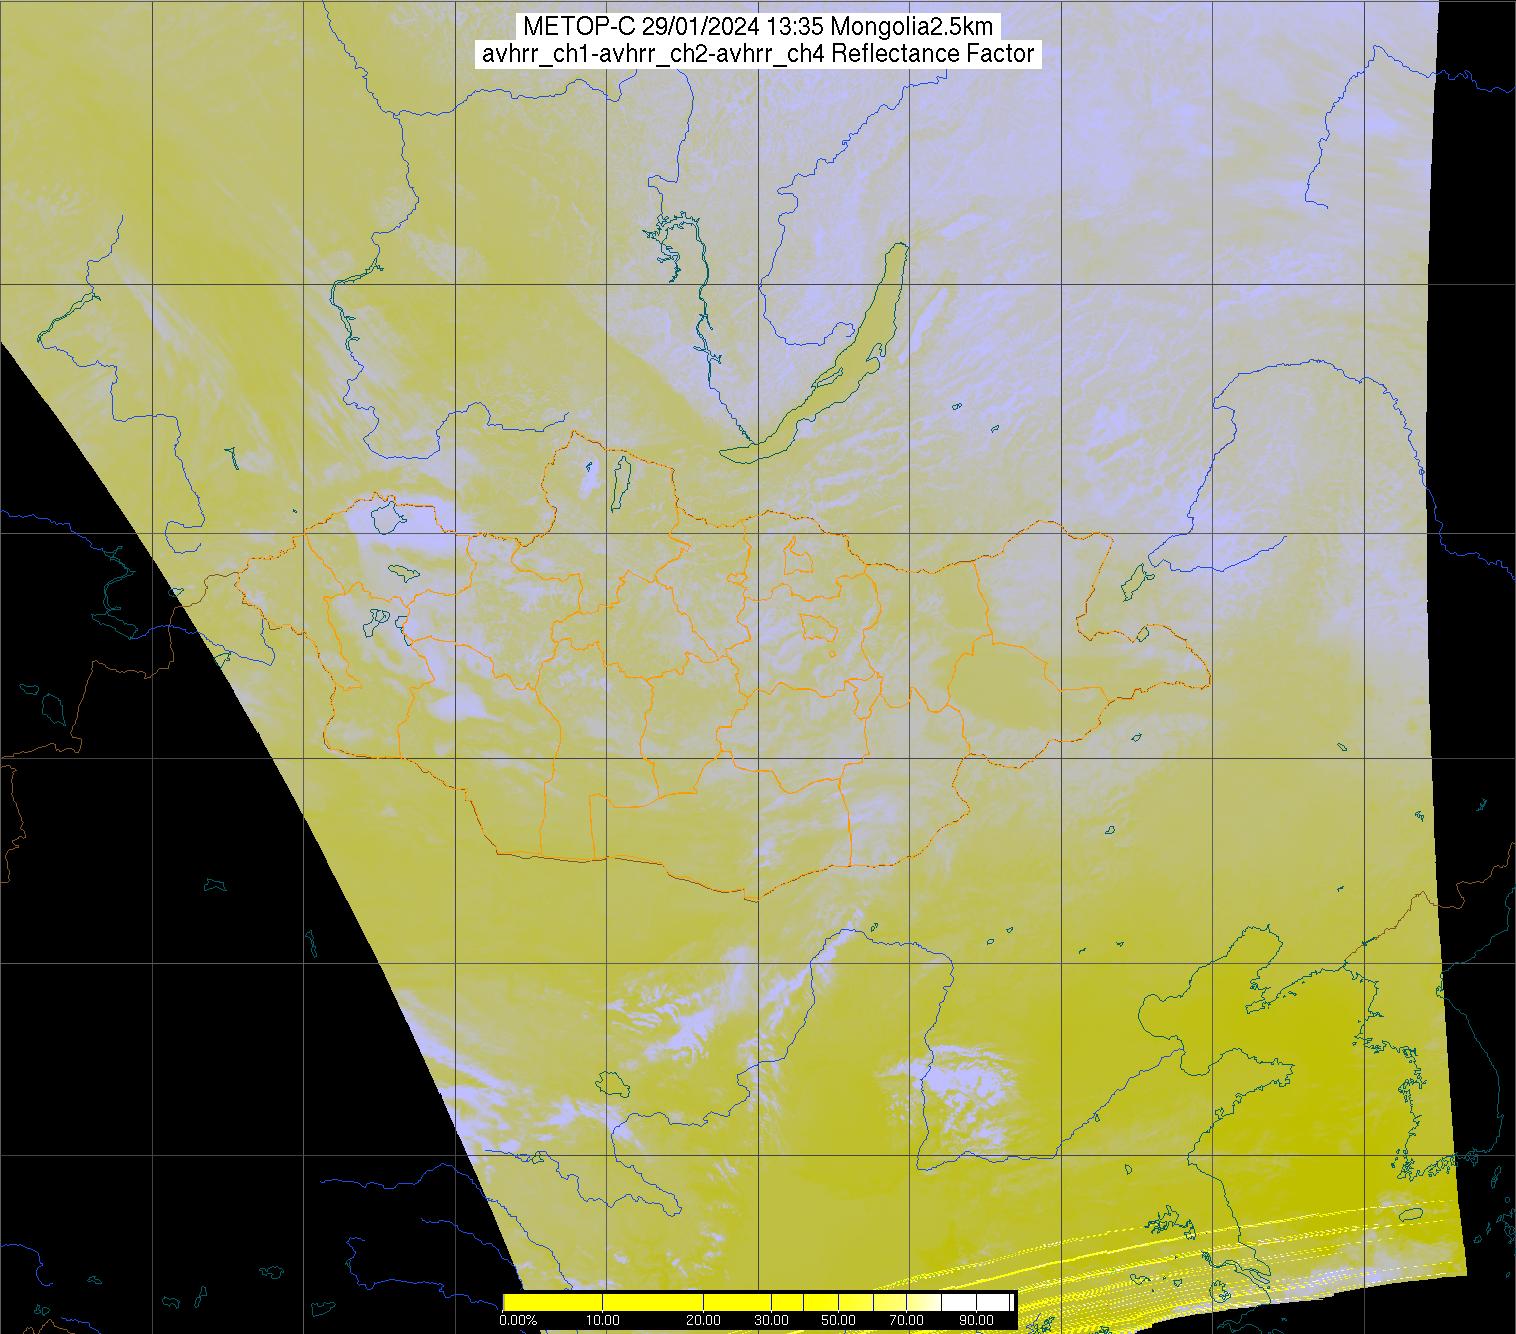Click the 10.00 colorbar label
The image size is (1516, 1334).
point(603,1320)
